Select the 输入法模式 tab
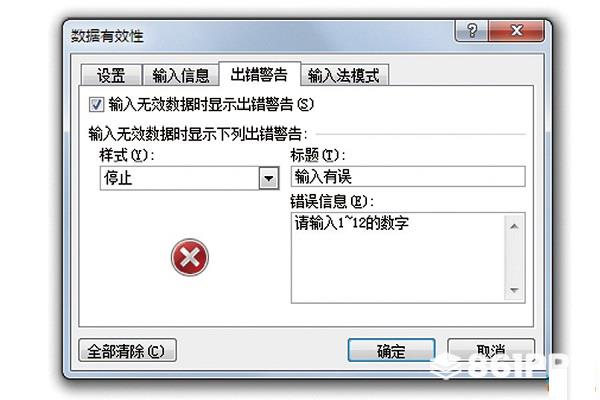Image resolution: width=600 pixels, height=400 pixels. 344,75
